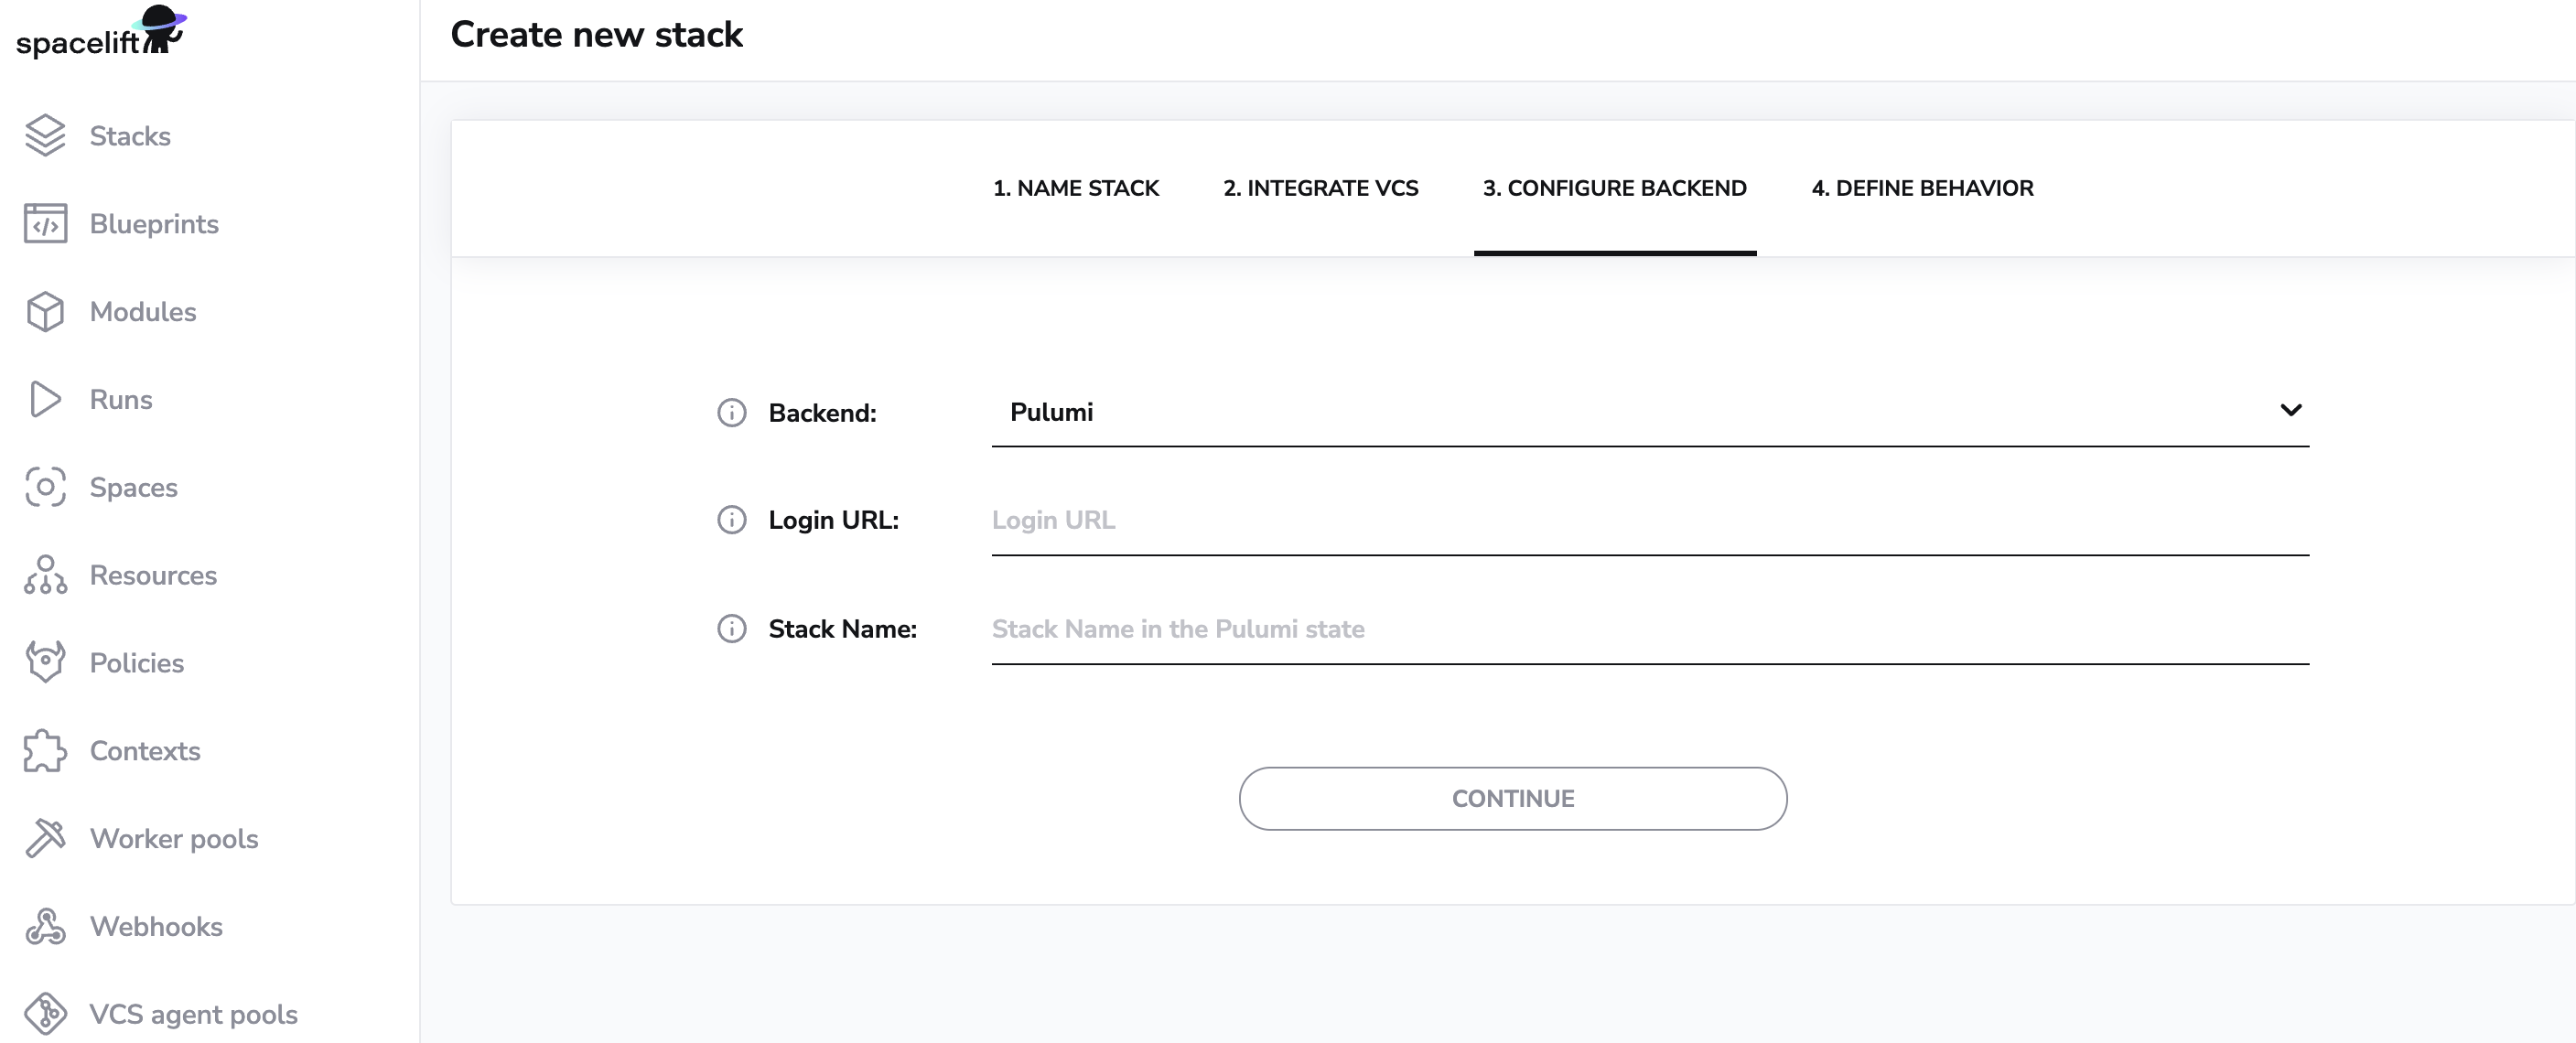
Task: Click the Webhooks sidebar icon
Action: coord(45,927)
